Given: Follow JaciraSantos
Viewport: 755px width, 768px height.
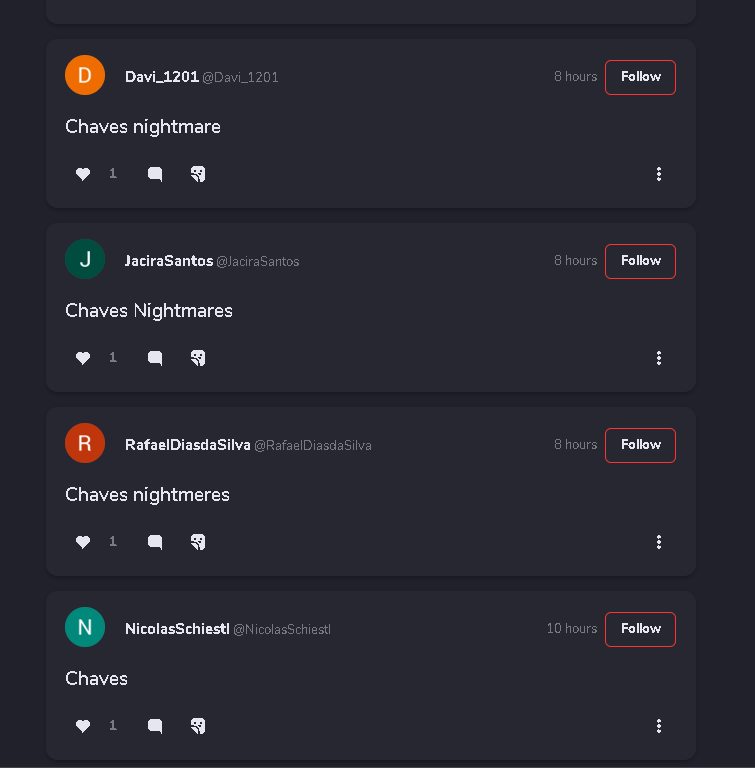Looking at the screenshot, I should (640, 261).
